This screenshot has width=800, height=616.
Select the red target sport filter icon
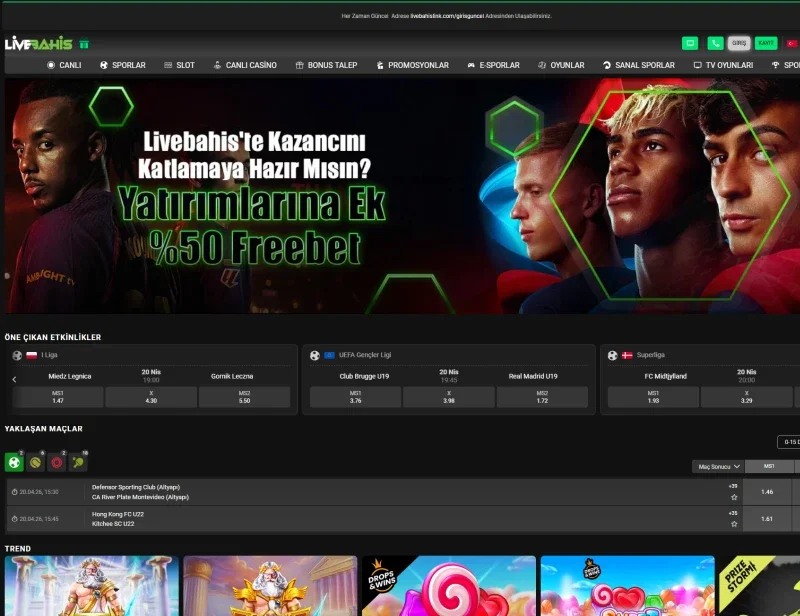click(57, 462)
